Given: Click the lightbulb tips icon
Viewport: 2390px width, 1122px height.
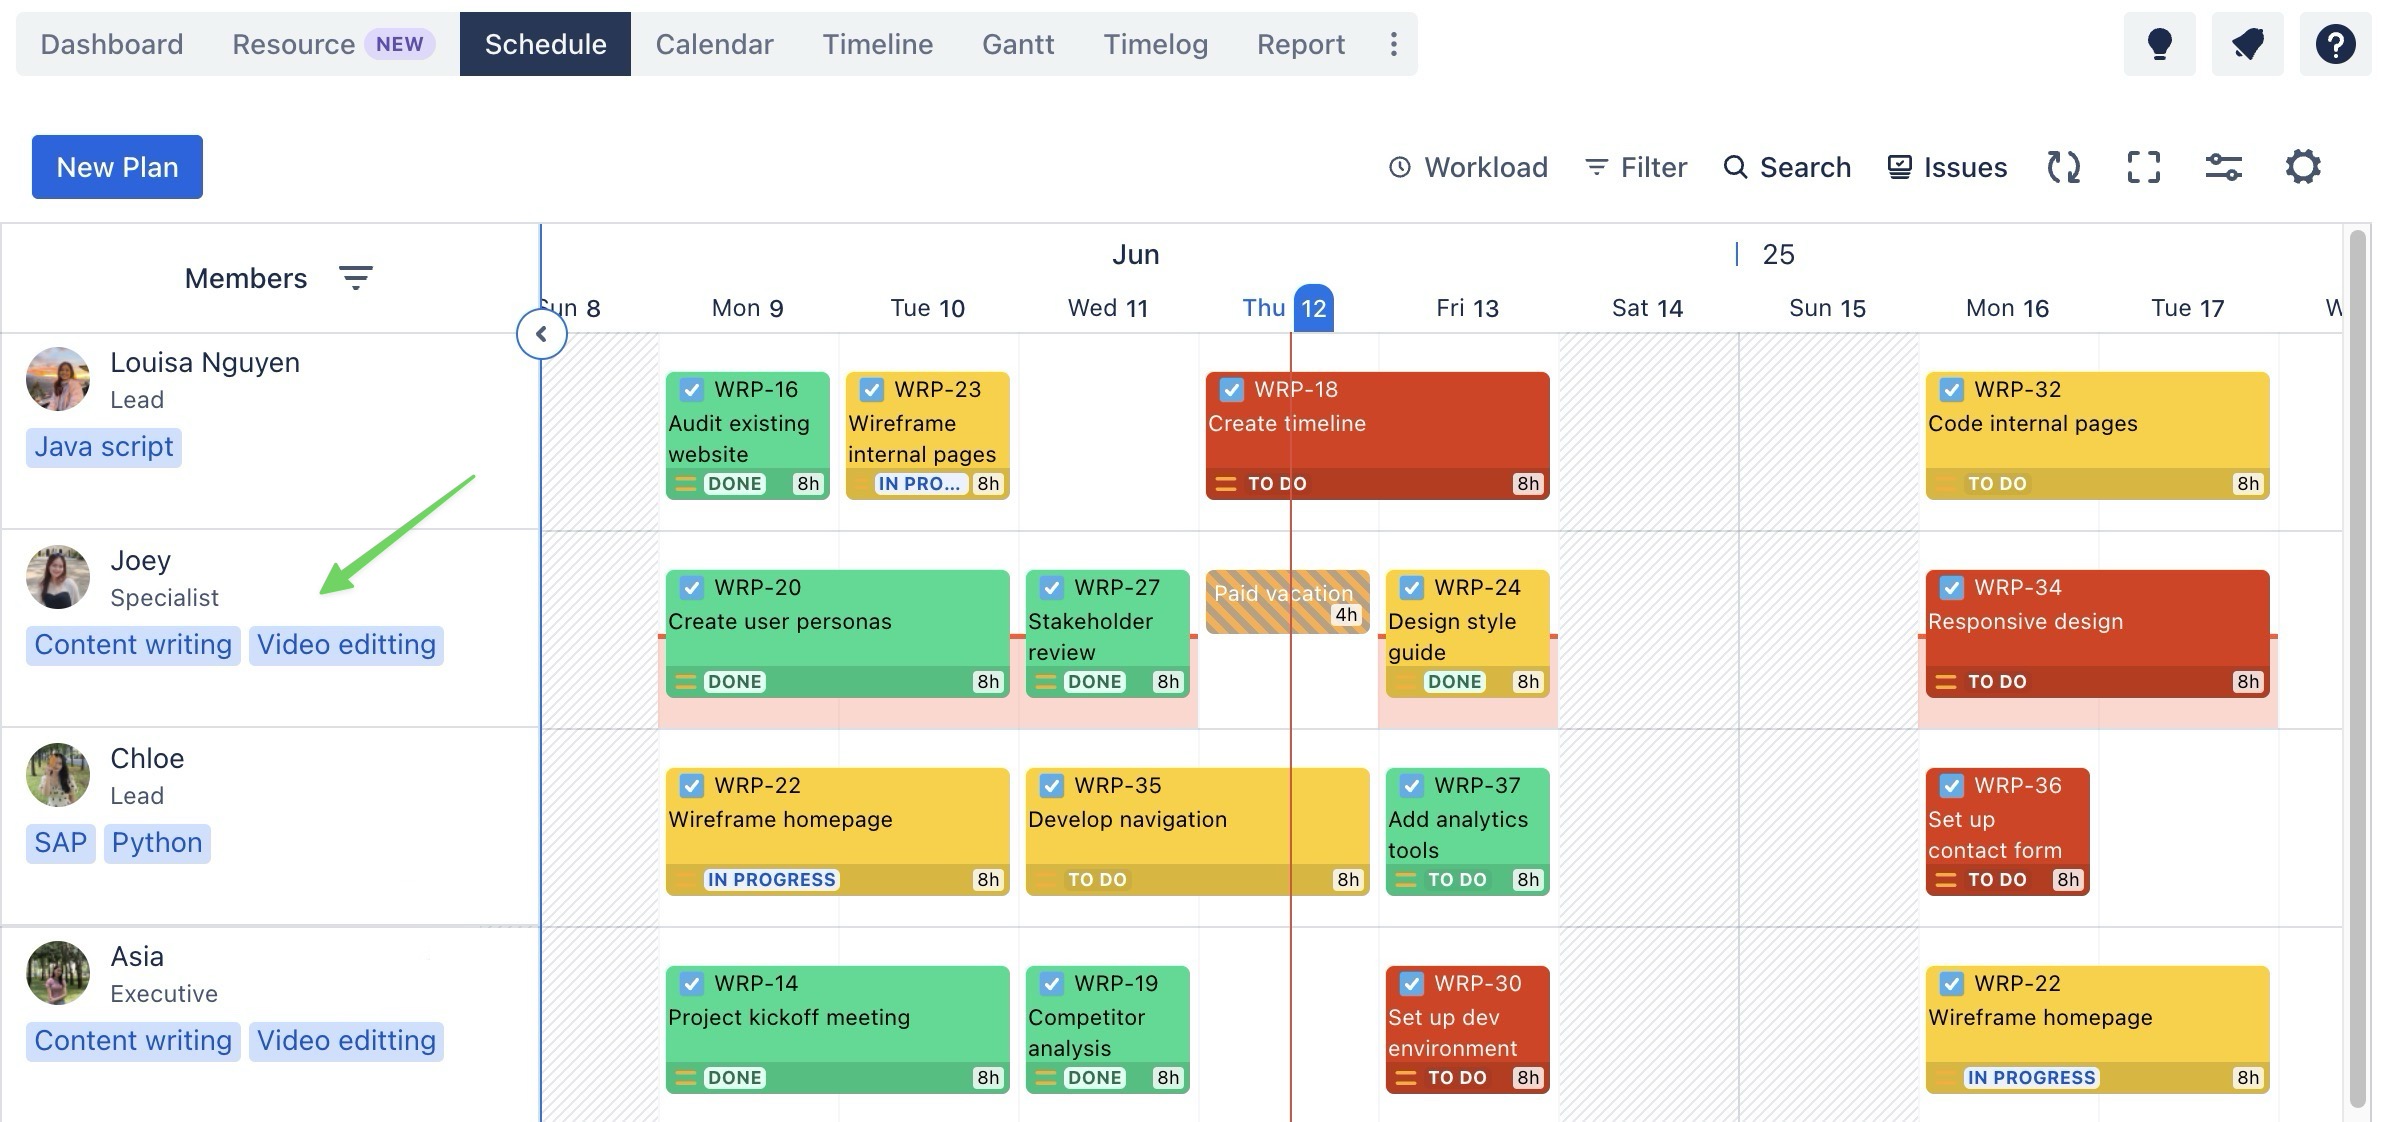Looking at the screenshot, I should (x=2159, y=44).
